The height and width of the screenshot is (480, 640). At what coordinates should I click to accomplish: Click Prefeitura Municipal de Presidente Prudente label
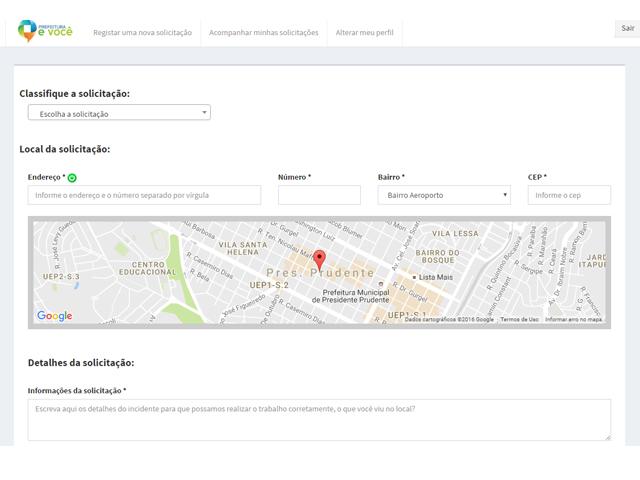pyautogui.click(x=351, y=296)
